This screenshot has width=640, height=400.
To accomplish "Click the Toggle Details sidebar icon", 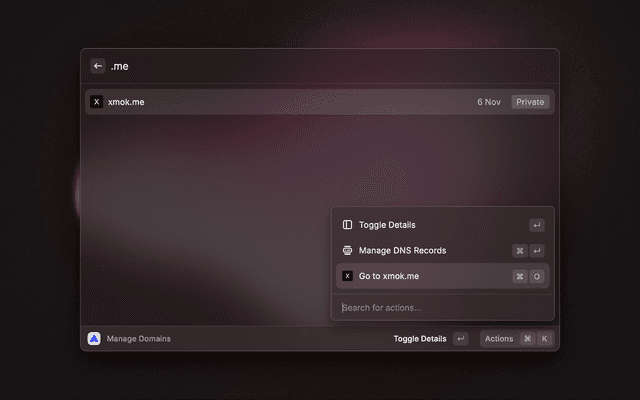I will click(347, 225).
